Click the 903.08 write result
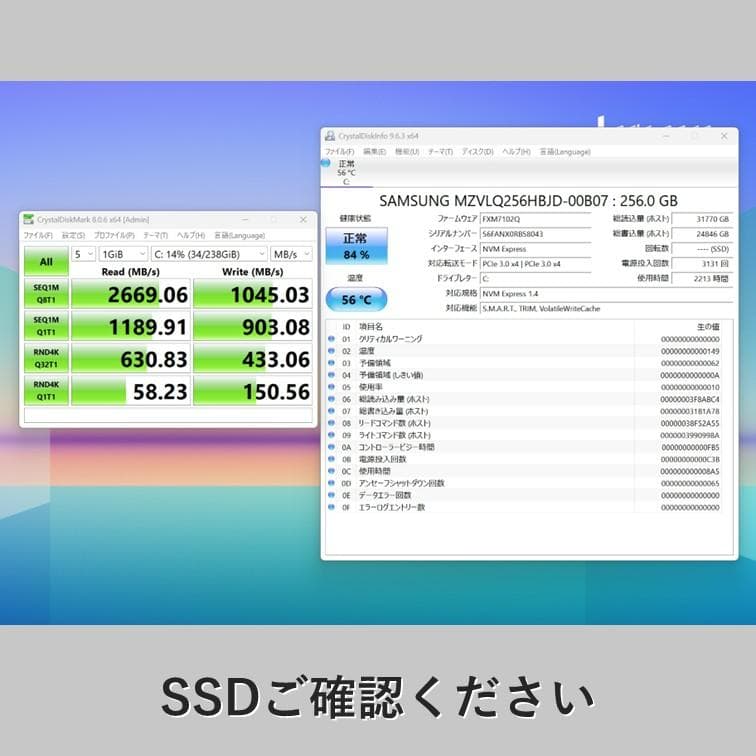 pos(253,326)
